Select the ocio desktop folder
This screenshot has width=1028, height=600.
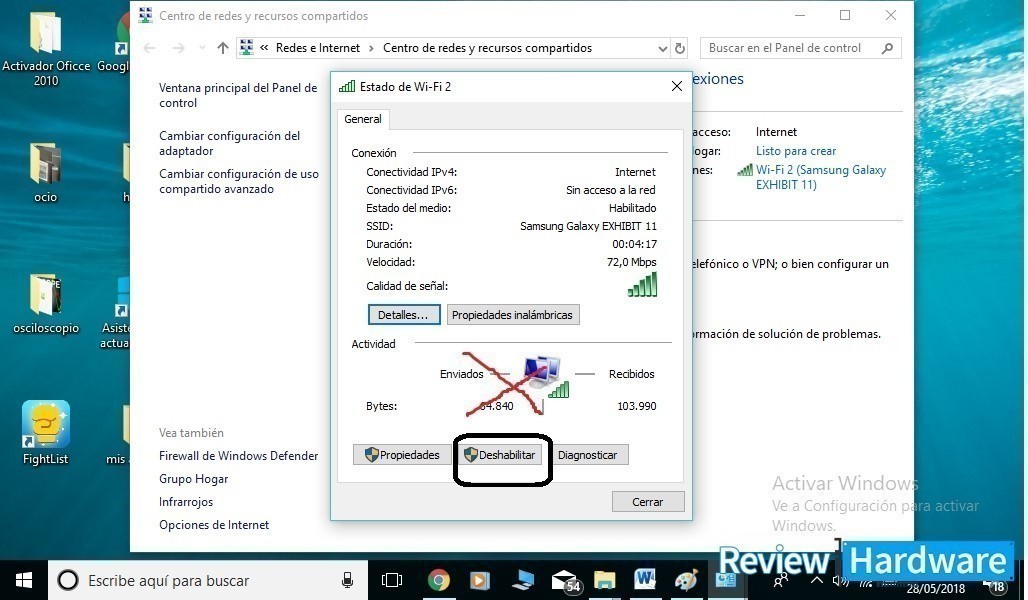click(45, 172)
